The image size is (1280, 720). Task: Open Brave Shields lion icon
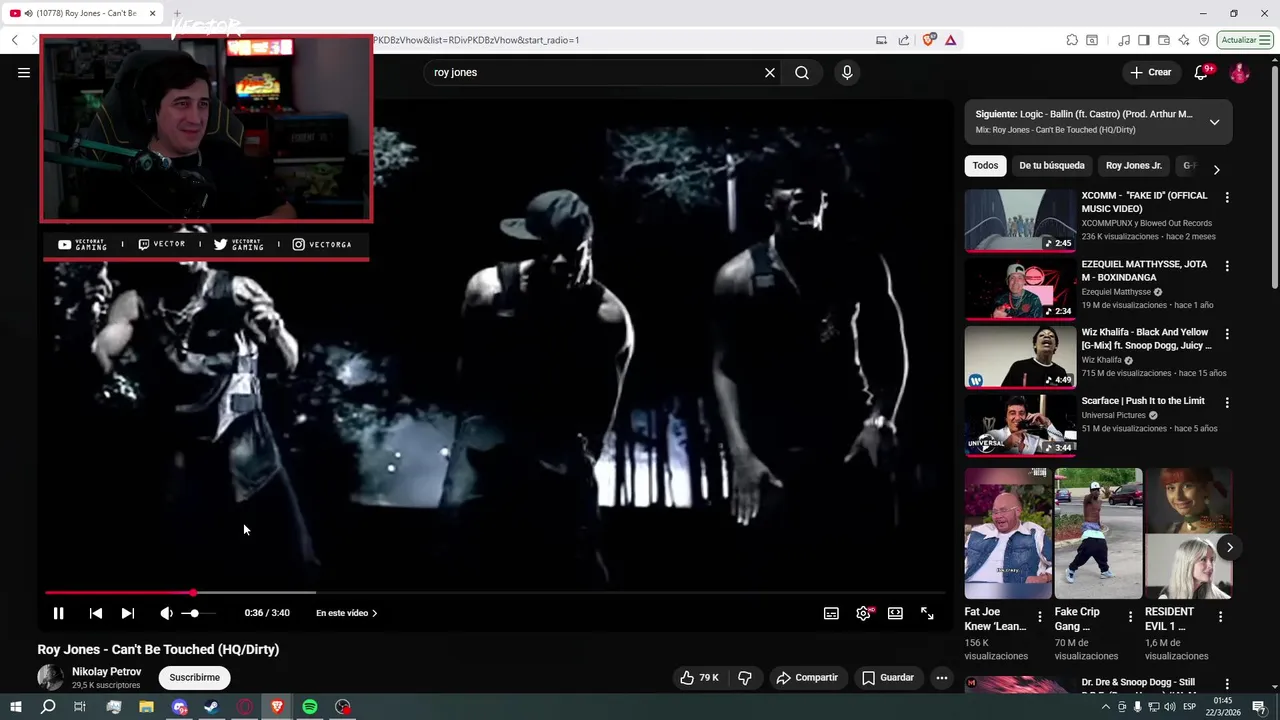click(929, 40)
